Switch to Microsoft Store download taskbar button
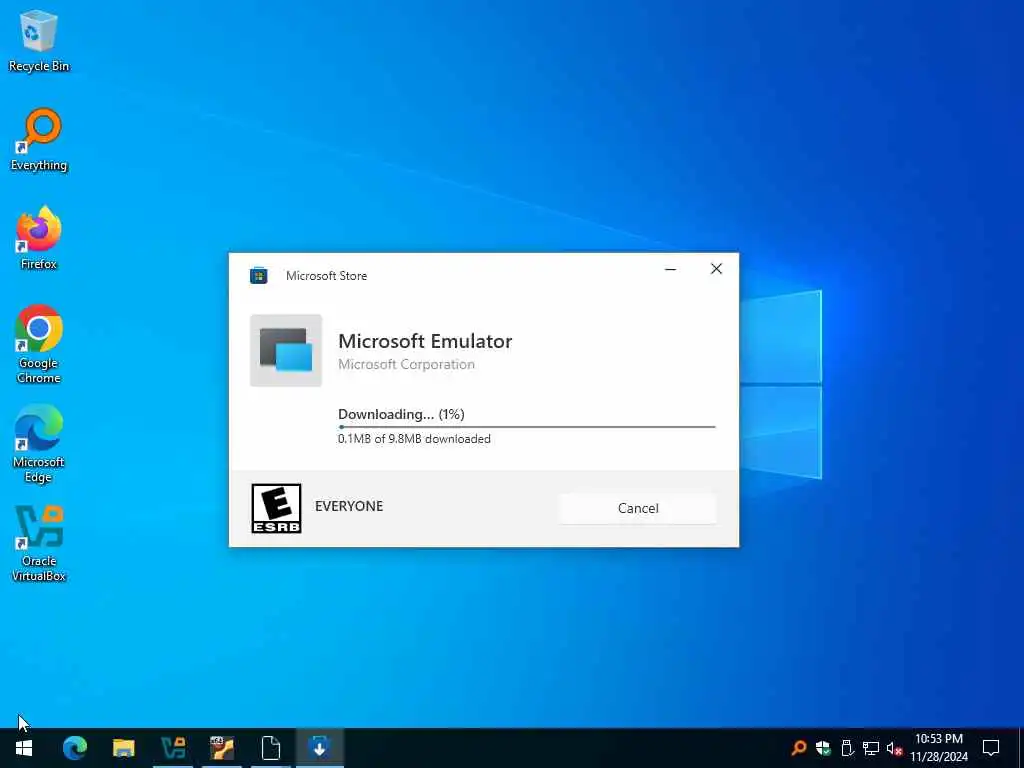The height and width of the screenshot is (768, 1024). pos(319,748)
